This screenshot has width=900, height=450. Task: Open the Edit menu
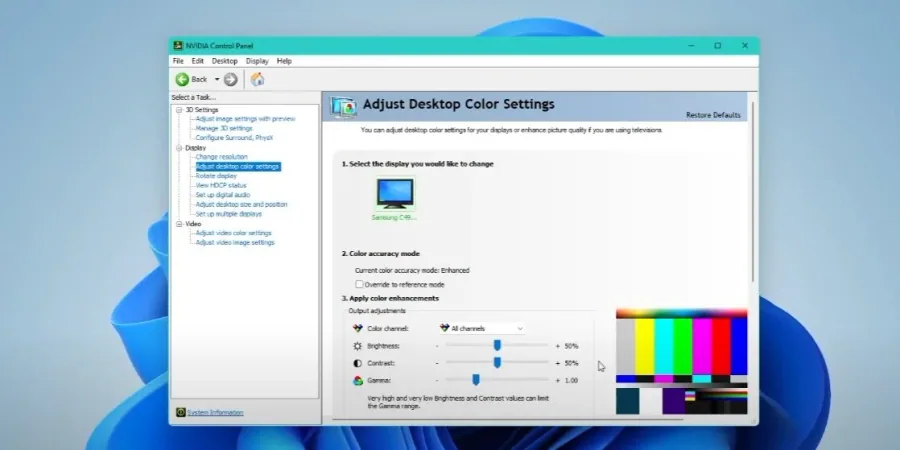(197, 61)
